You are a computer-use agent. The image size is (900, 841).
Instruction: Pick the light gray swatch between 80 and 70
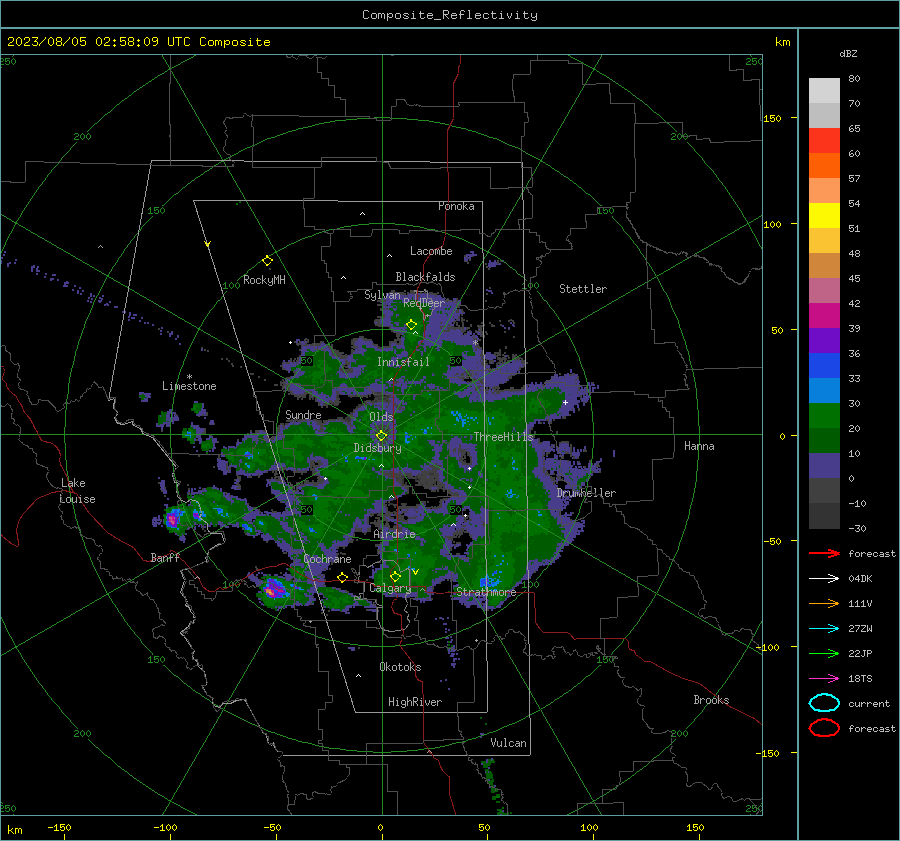click(x=824, y=91)
